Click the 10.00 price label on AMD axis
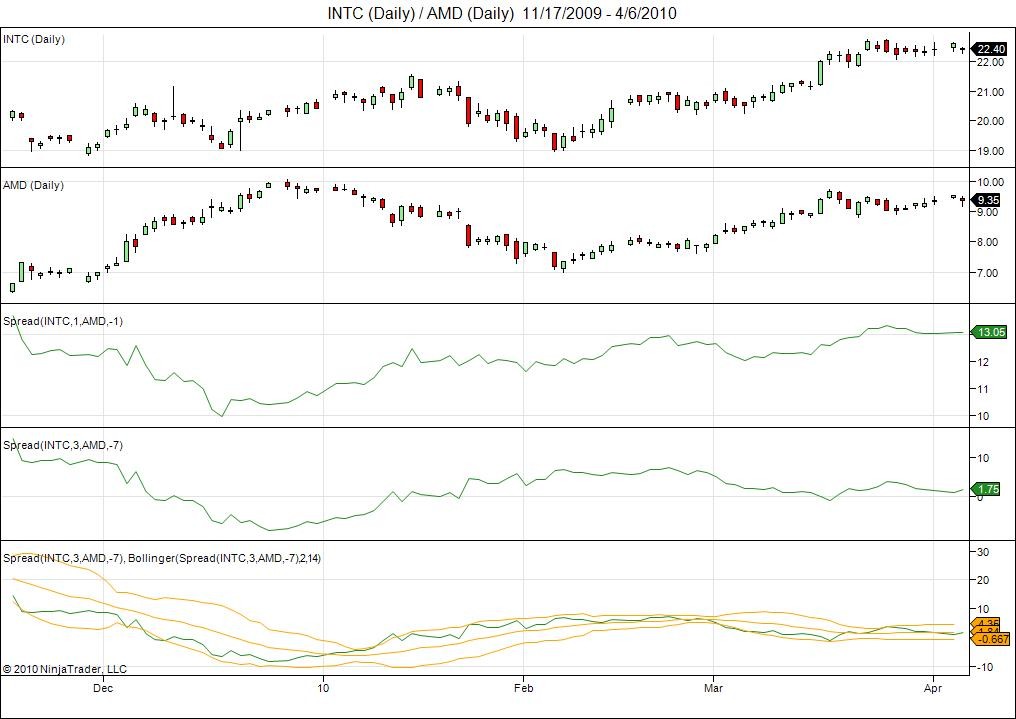1016x719 pixels. point(991,181)
